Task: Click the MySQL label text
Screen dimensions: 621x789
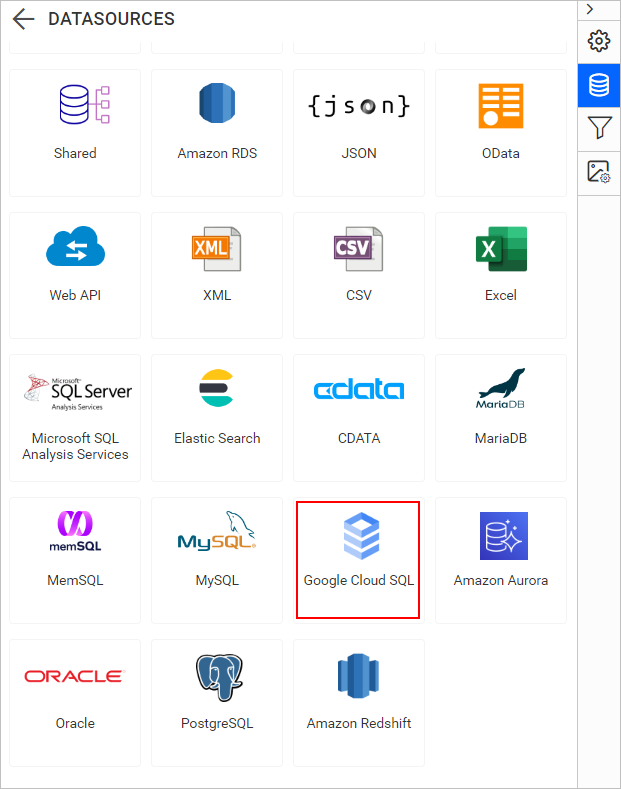Action: (x=217, y=580)
